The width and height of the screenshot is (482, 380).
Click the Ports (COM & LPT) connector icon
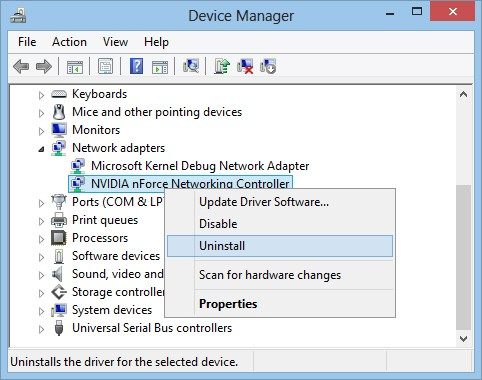pos(59,202)
